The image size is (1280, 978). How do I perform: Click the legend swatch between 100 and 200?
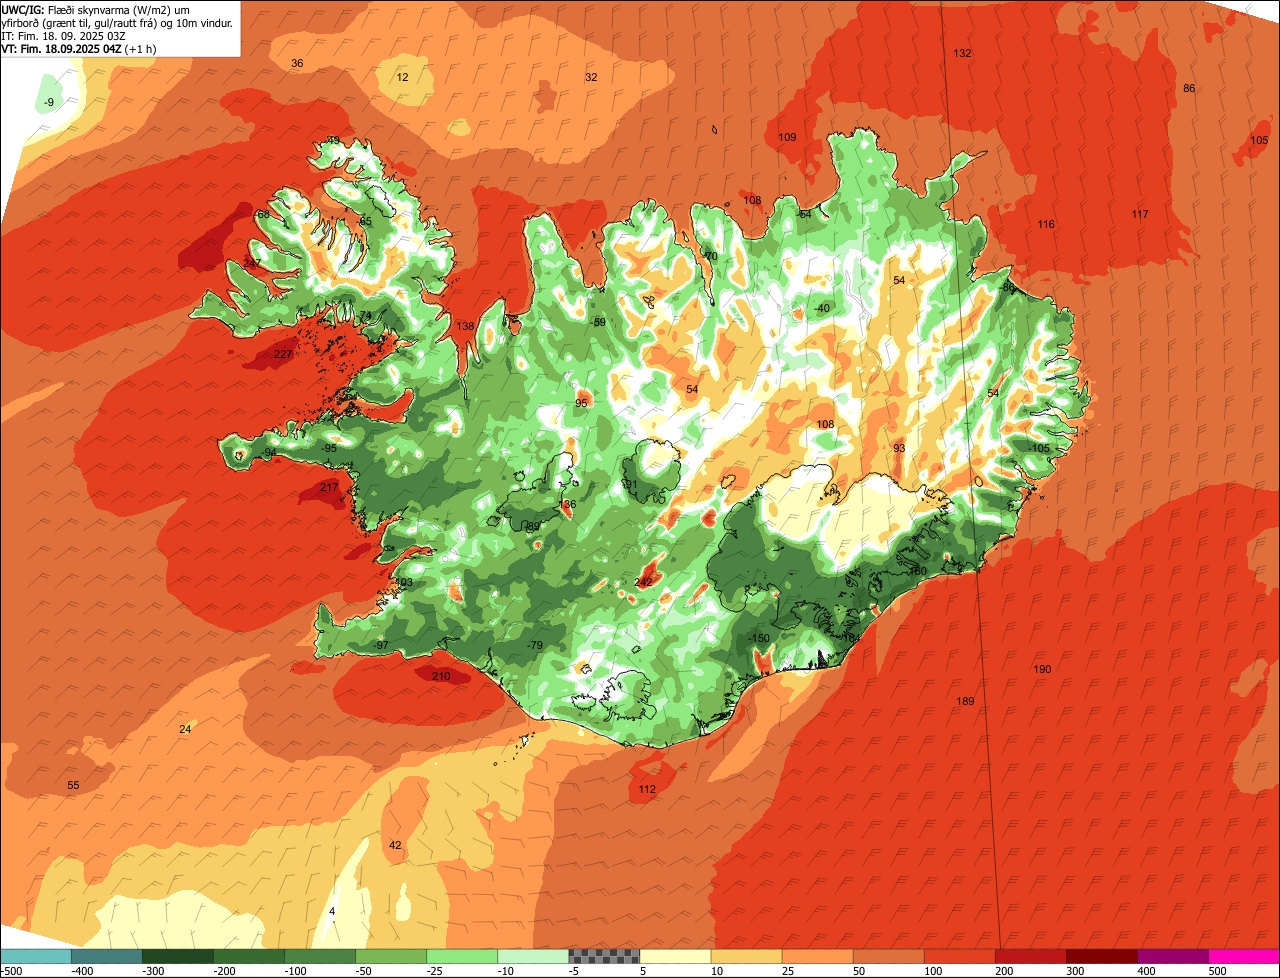click(960, 956)
